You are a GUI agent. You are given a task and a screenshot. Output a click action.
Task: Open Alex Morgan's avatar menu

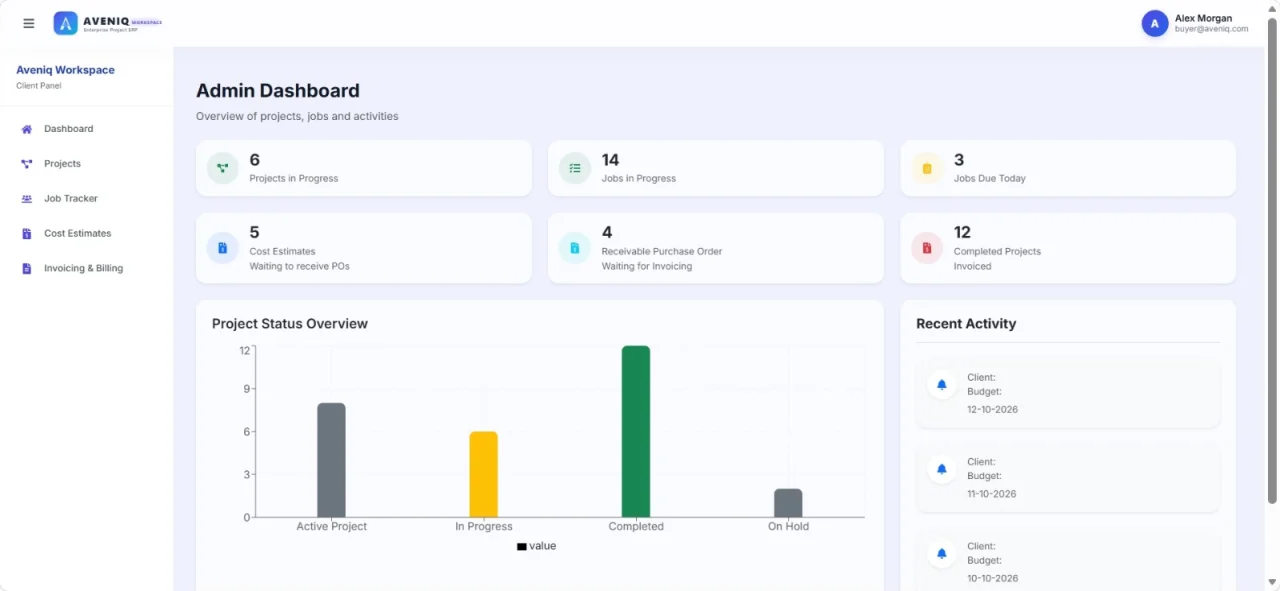[x=1155, y=23]
